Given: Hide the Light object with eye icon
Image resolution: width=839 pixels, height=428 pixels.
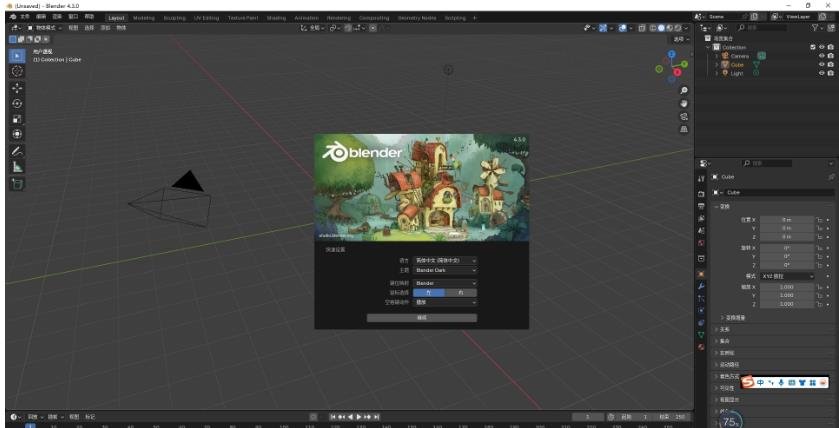Looking at the screenshot, I should 822,73.
